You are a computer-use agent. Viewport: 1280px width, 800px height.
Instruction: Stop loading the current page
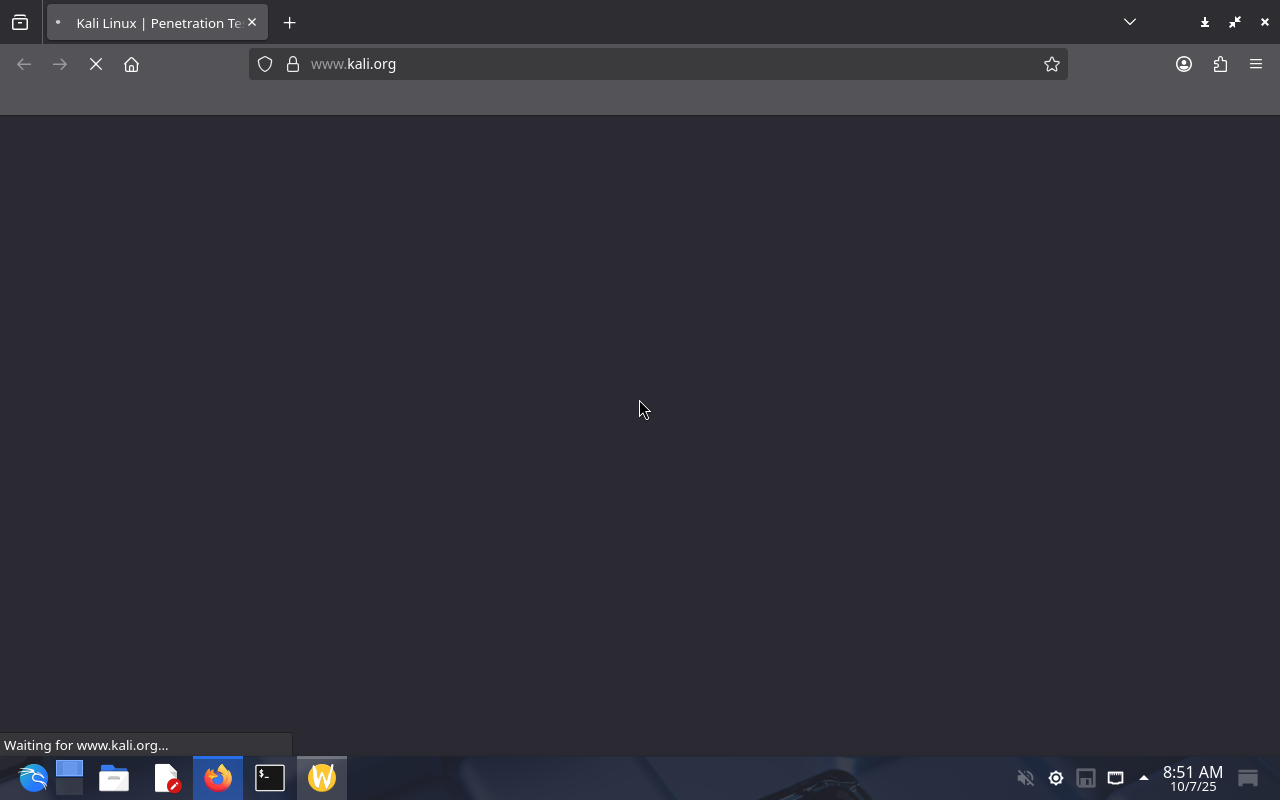pos(96,64)
